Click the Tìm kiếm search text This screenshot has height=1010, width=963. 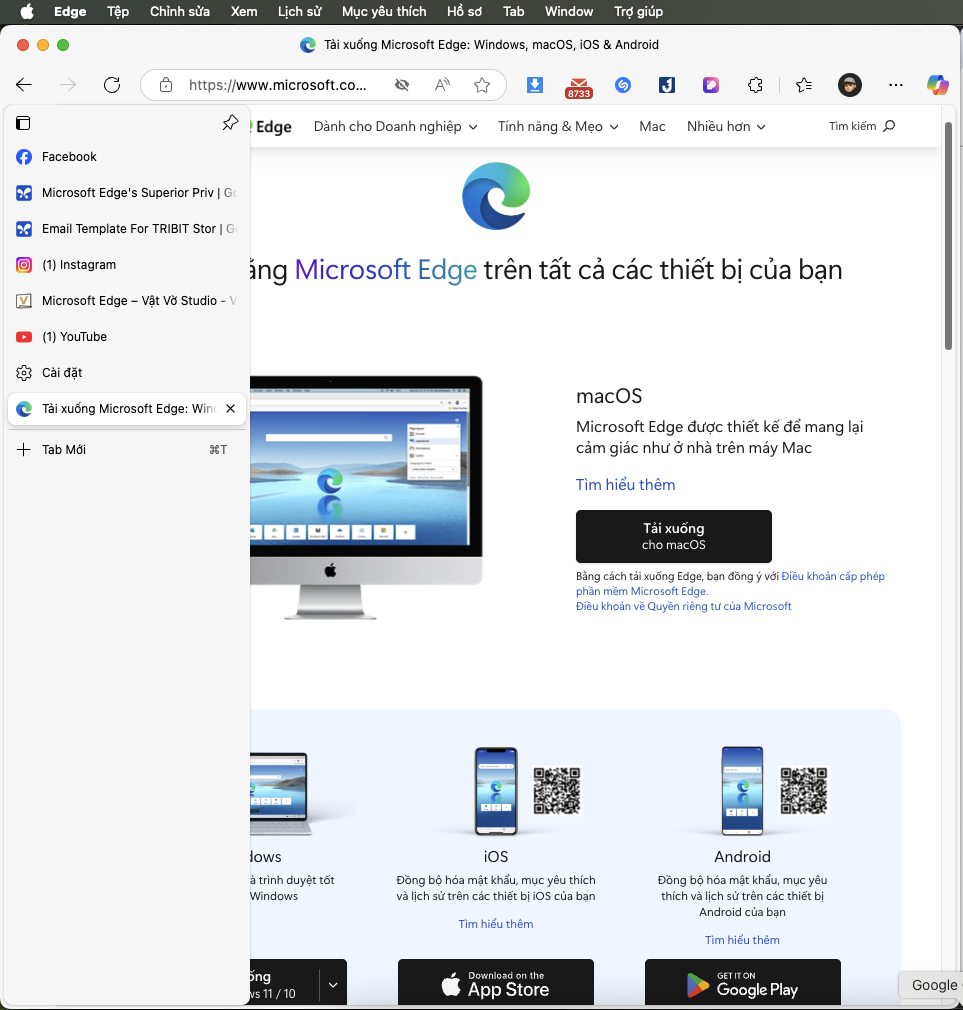[x=852, y=126]
